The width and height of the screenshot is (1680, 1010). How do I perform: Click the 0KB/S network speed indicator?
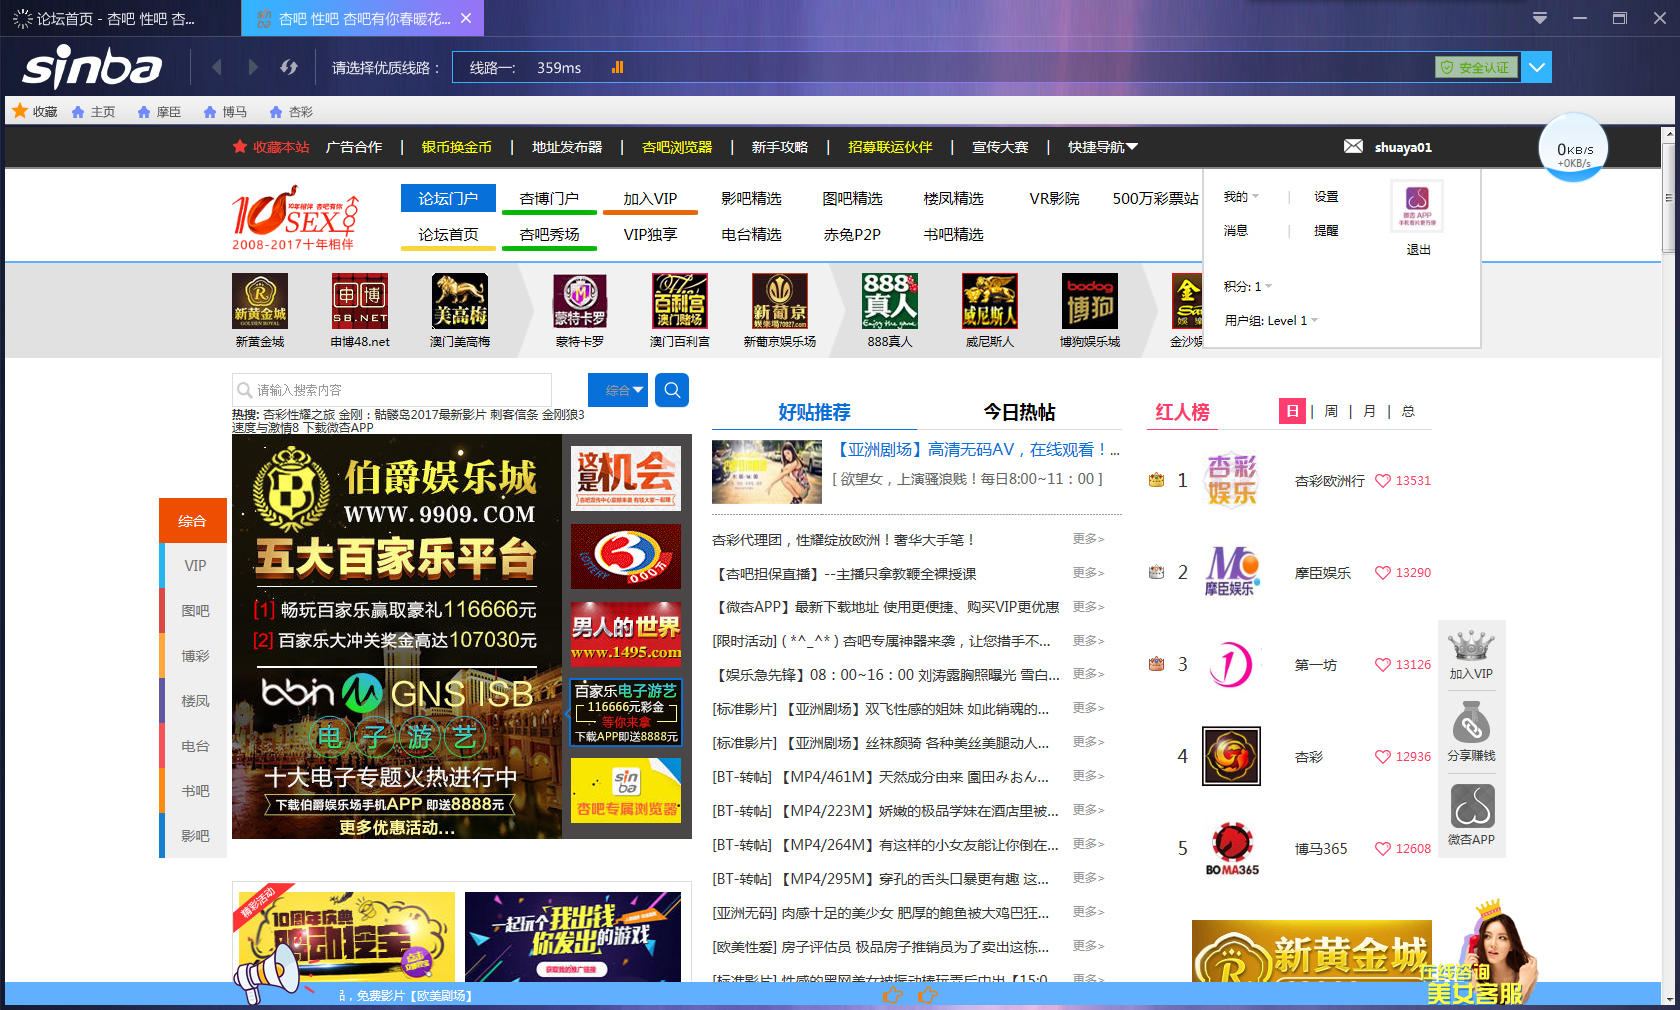pos(1572,147)
